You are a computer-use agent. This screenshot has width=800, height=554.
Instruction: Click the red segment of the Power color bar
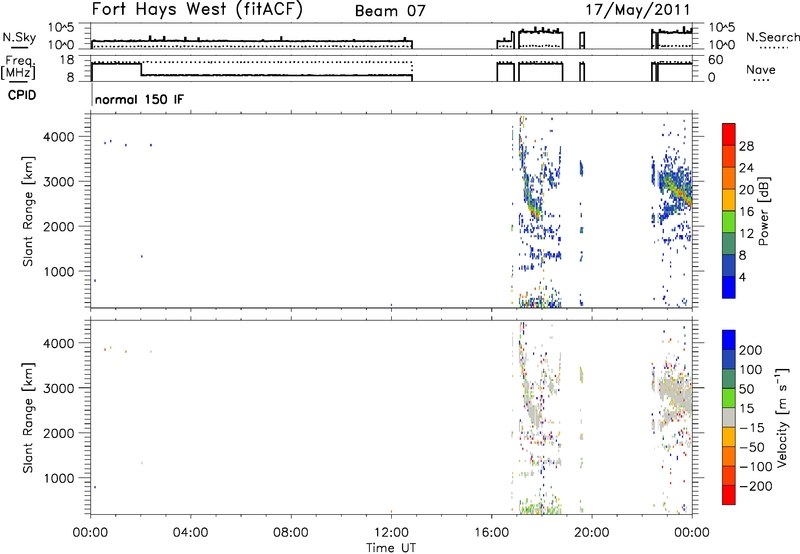tap(729, 135)
